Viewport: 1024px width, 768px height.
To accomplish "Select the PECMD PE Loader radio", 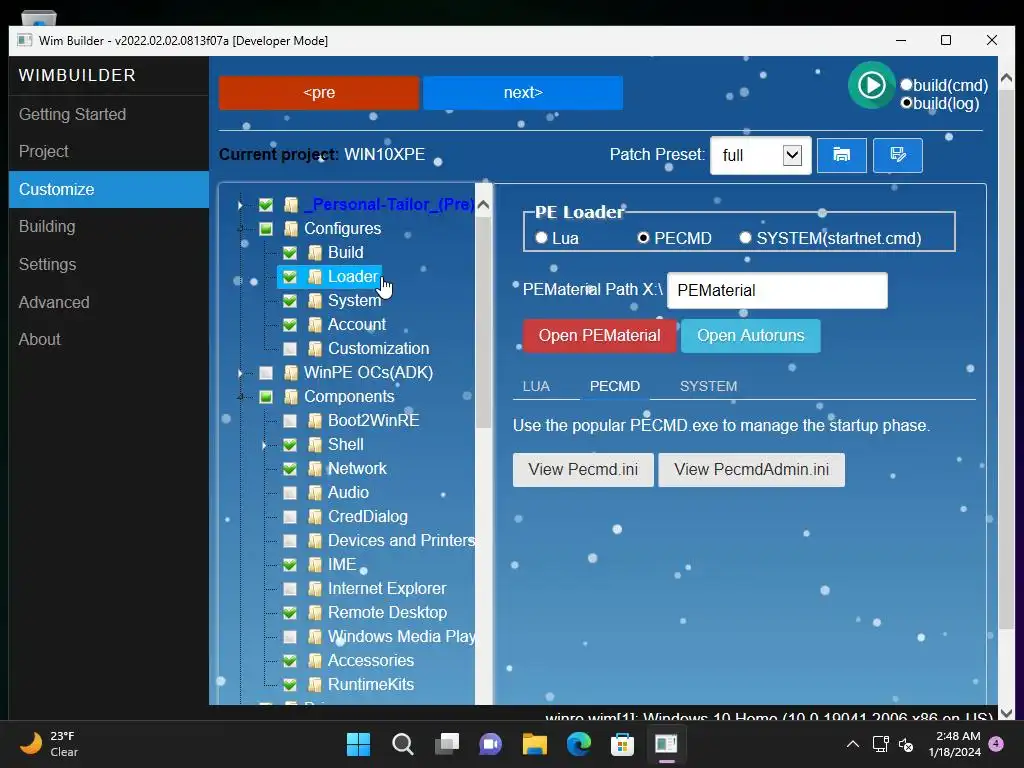I will [x=643, y=238].
